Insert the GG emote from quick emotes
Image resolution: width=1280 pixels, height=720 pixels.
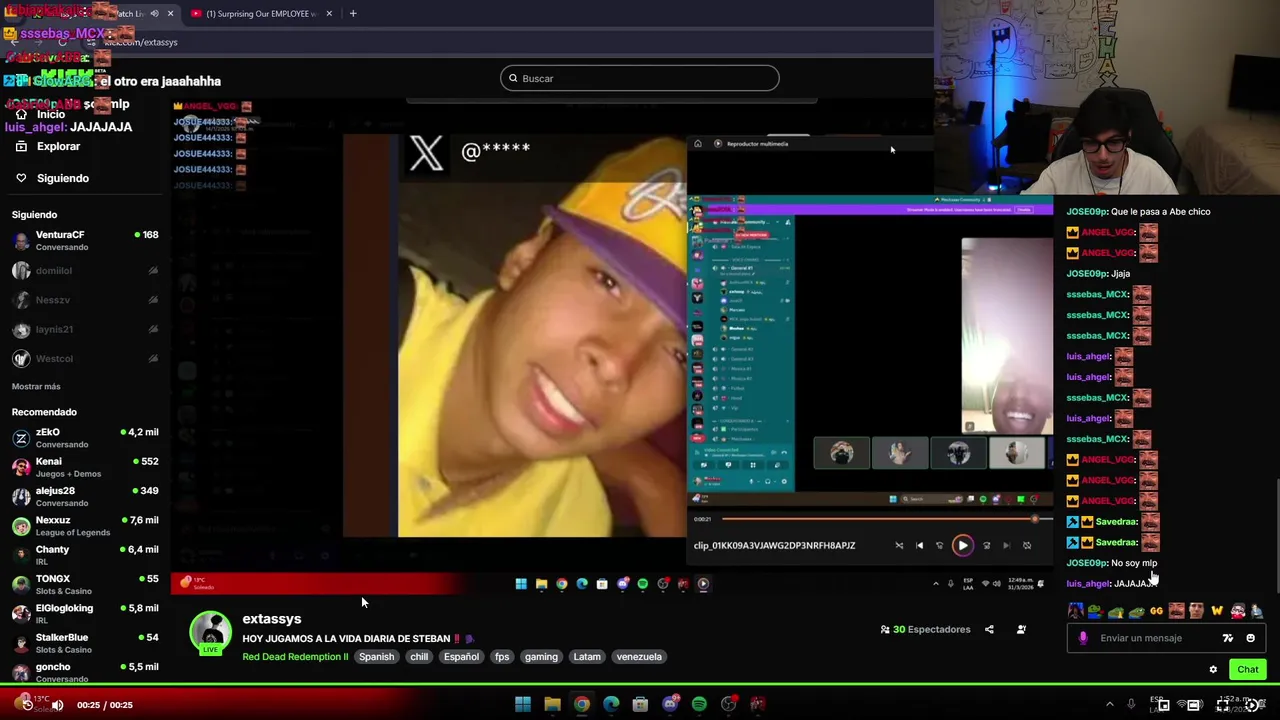pyautogui.click(x=1156, y=611)
